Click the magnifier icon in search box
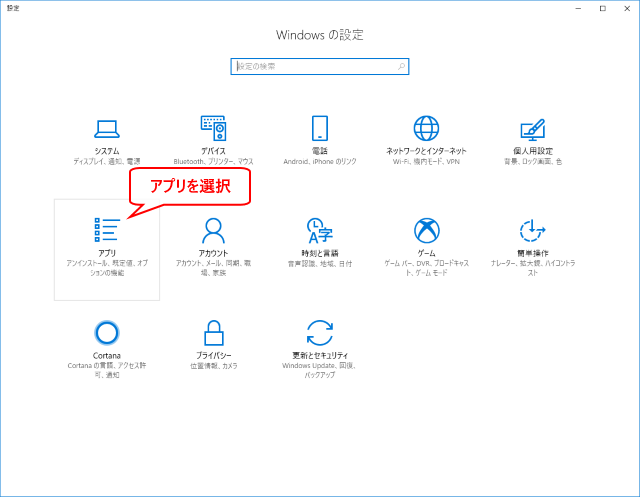The height and width of the screenshot is (497, 640). tap(401, 67)
